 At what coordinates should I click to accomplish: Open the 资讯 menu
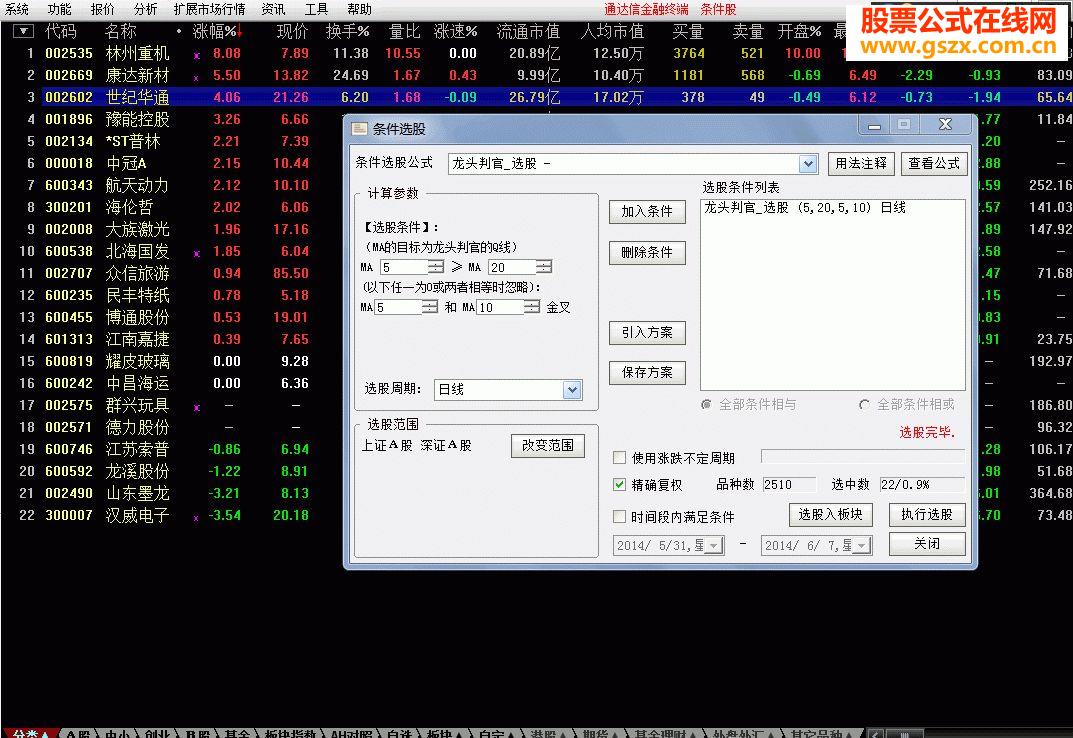coord(274,9)
